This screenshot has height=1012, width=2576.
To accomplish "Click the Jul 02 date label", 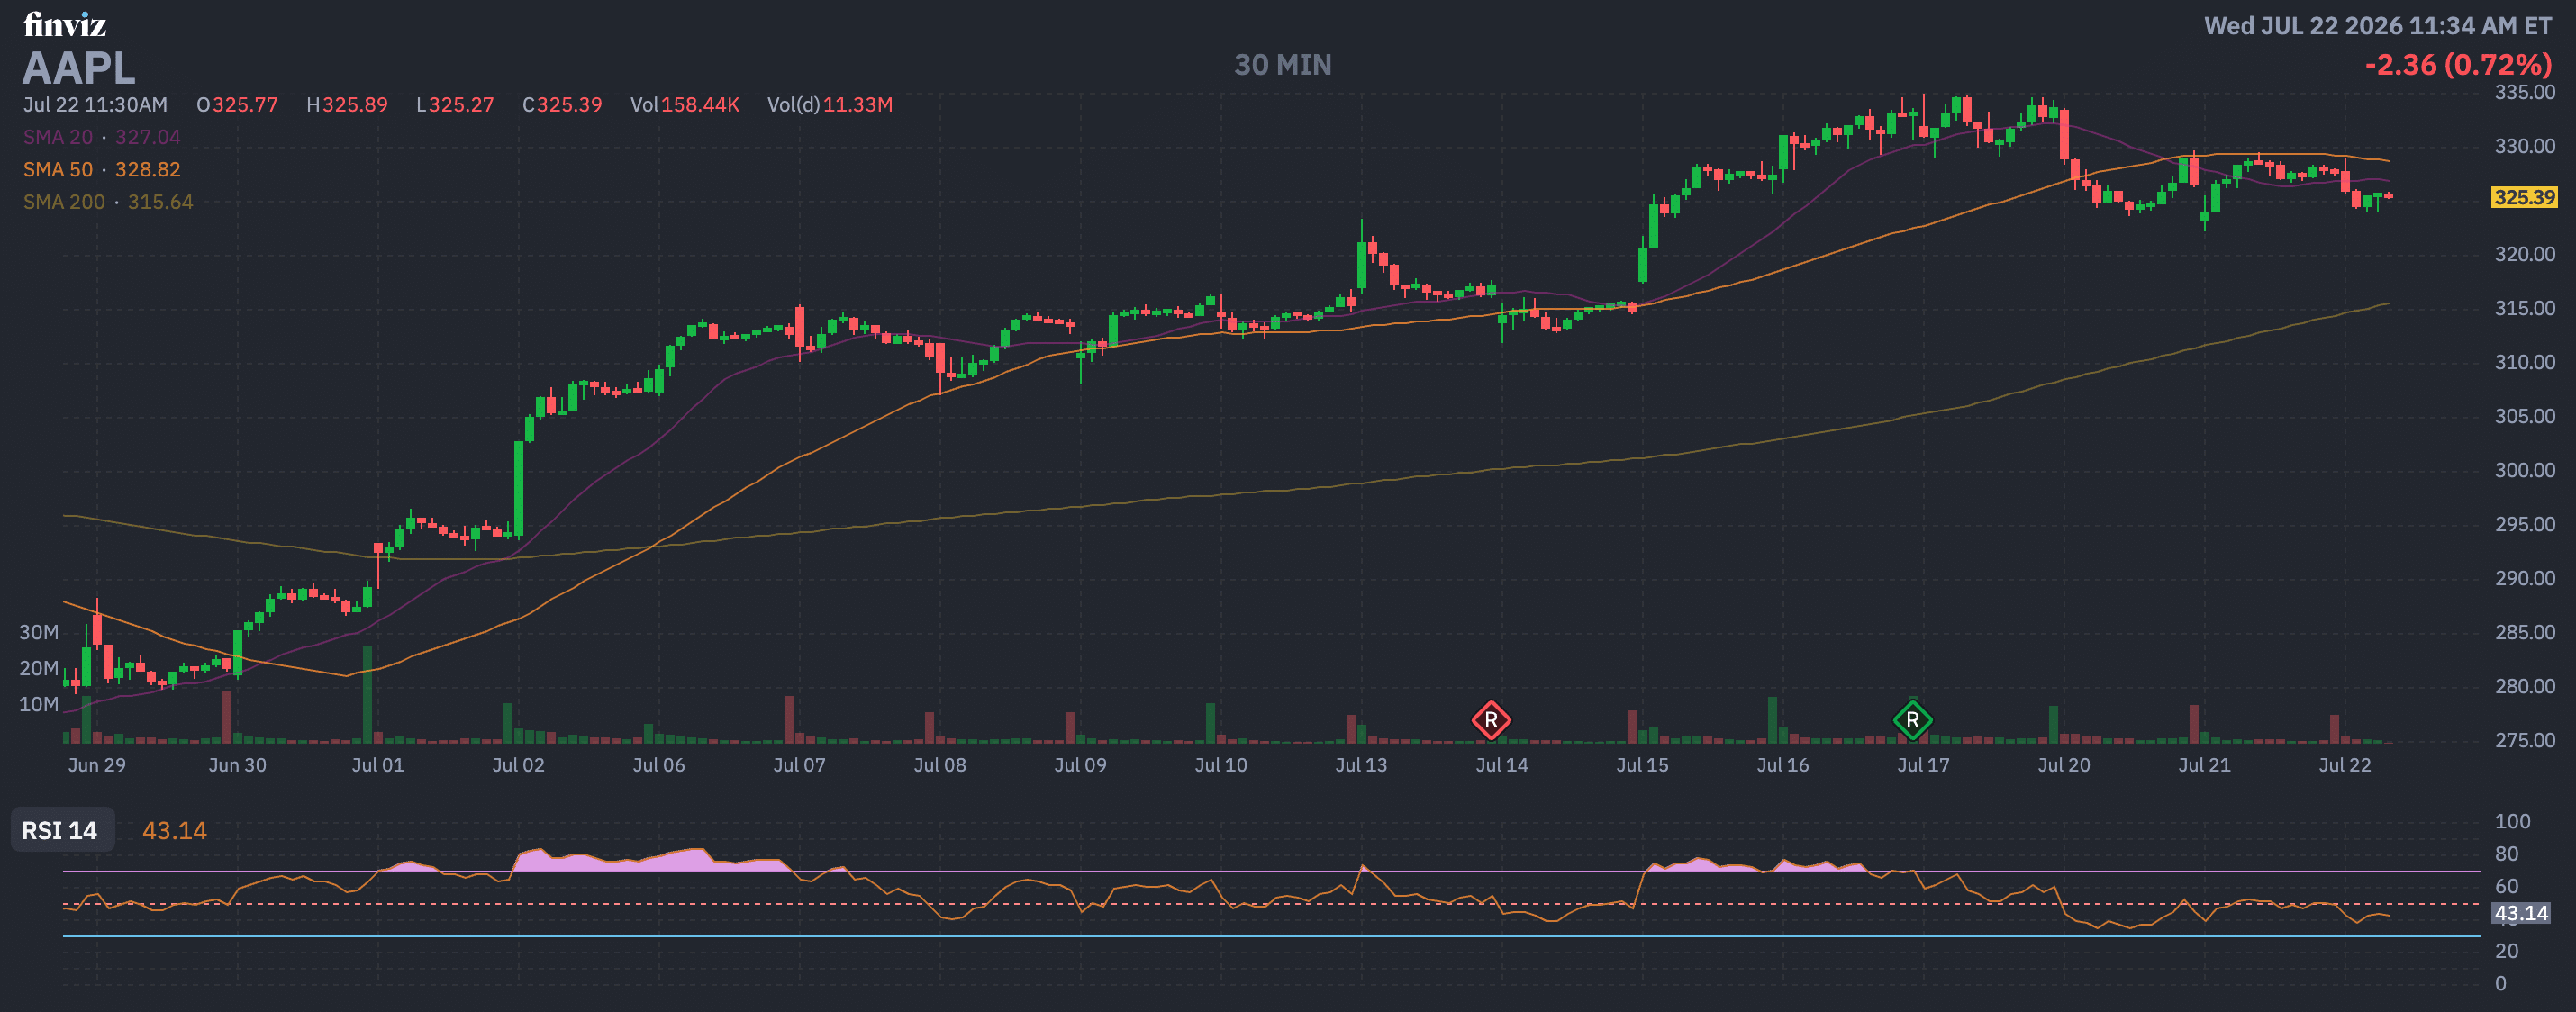I will pos(518,765).
